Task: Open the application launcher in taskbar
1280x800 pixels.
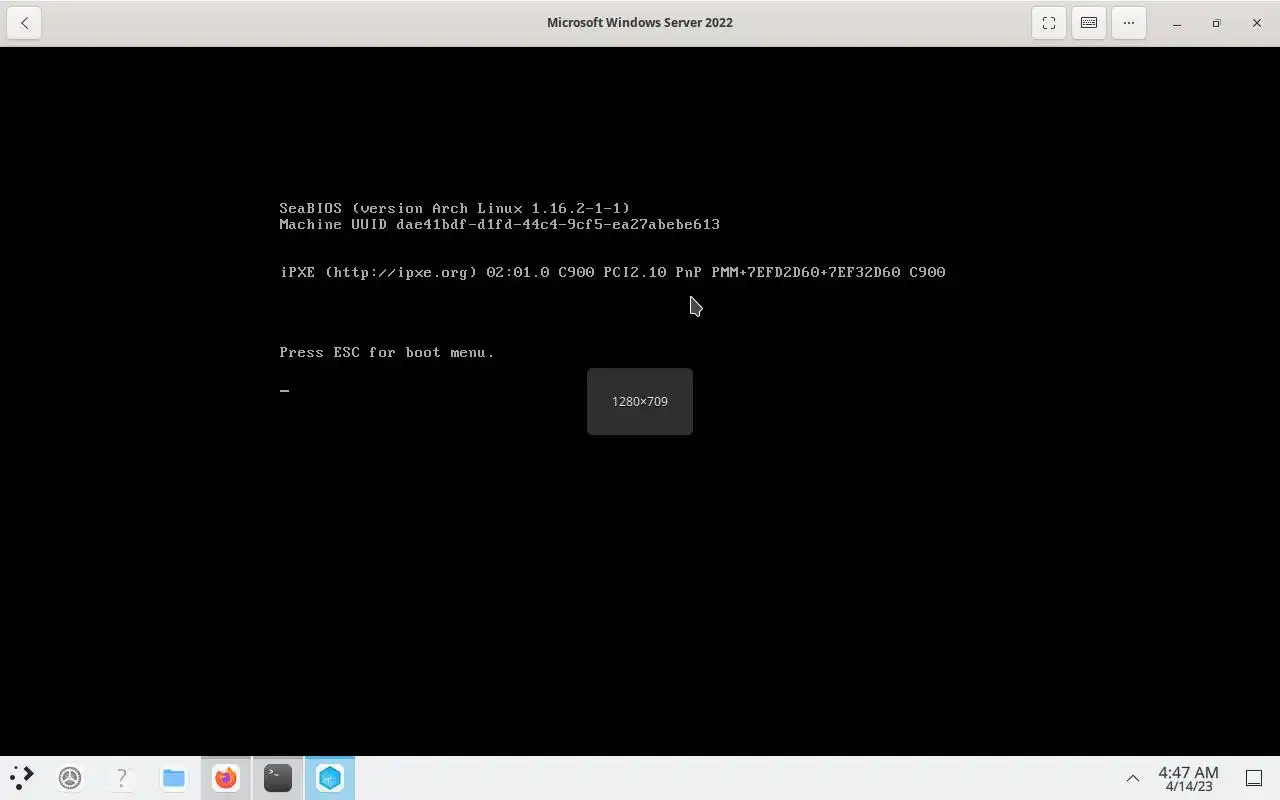Action: tap(22, 778)
